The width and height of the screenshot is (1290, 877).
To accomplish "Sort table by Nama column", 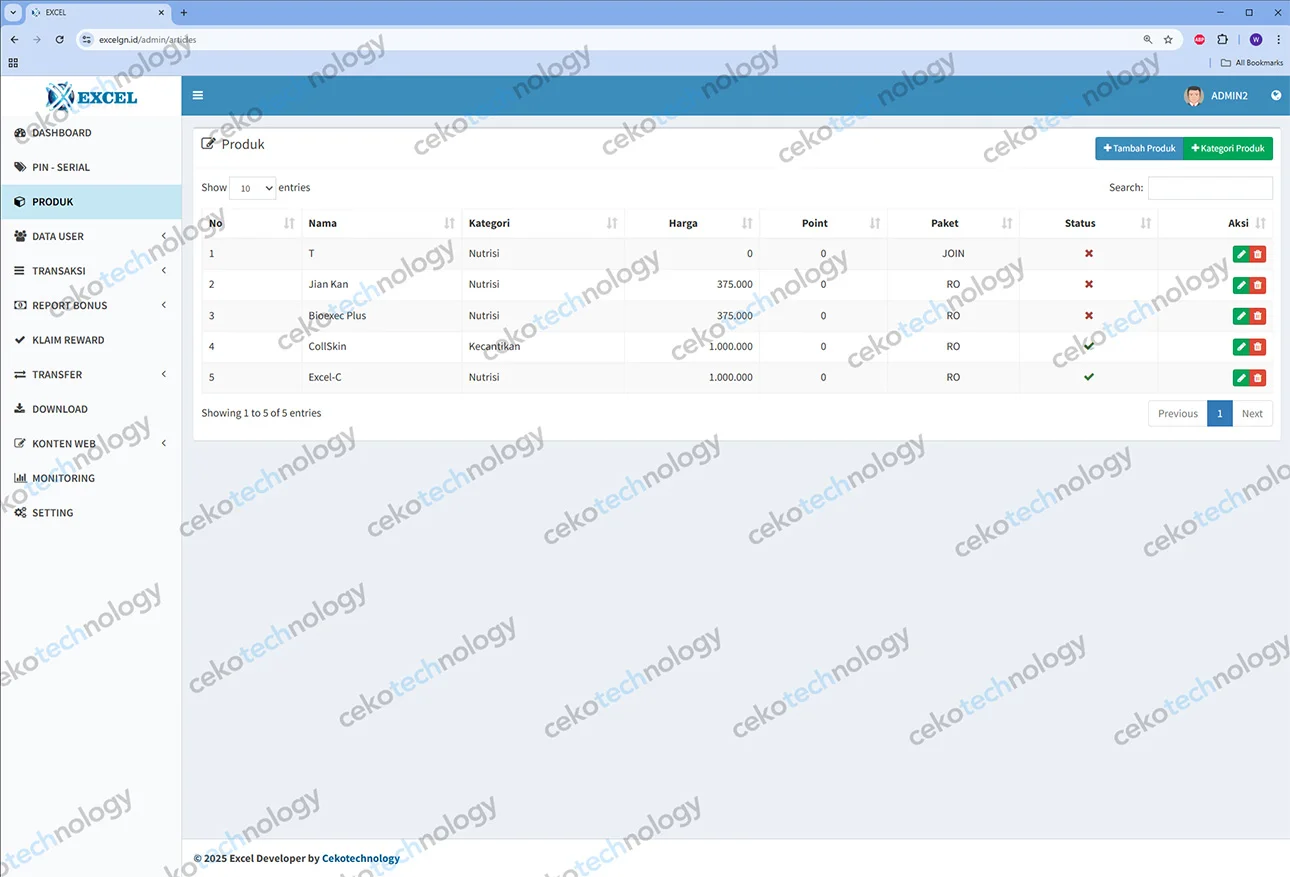I will pos(380,223).
